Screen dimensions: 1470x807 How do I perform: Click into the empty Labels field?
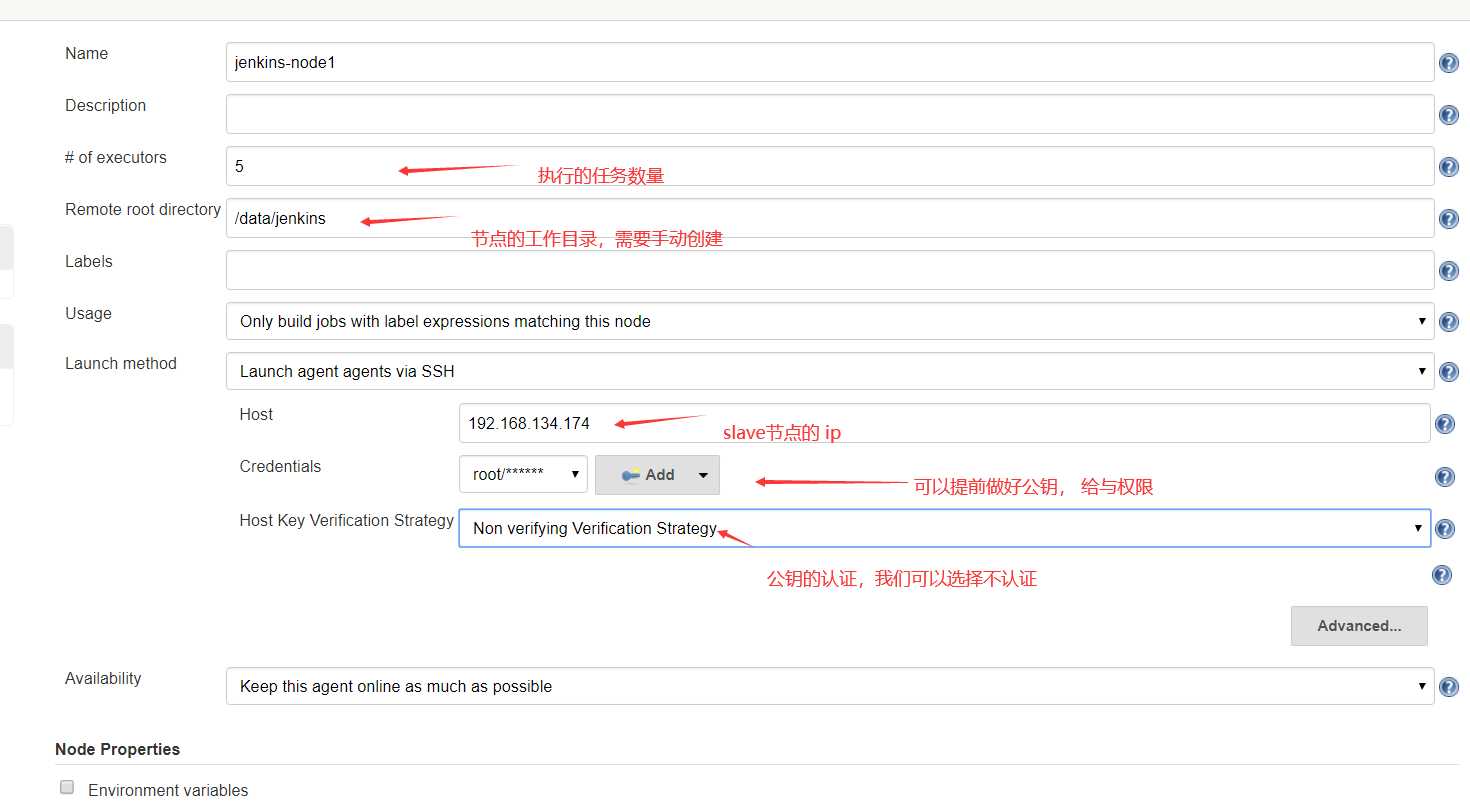pyautogui.click(x=830, y=270)
